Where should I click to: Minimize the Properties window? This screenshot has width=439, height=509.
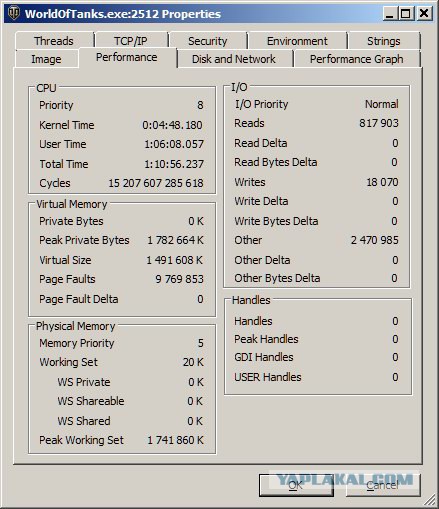389,14
